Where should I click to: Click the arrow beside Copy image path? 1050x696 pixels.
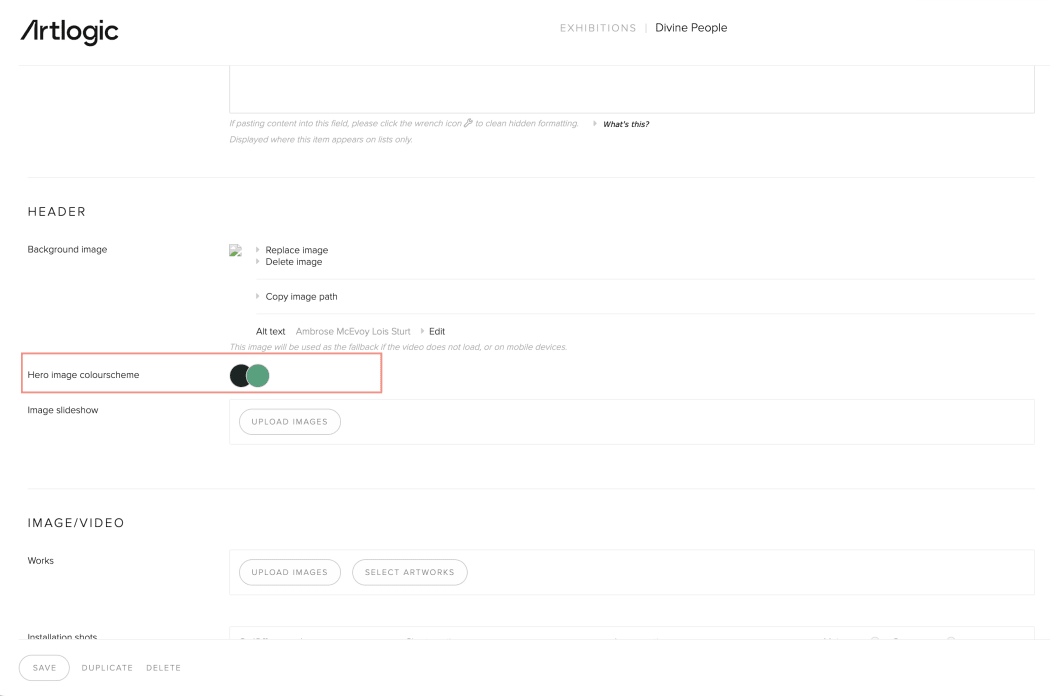pos(258,296)
